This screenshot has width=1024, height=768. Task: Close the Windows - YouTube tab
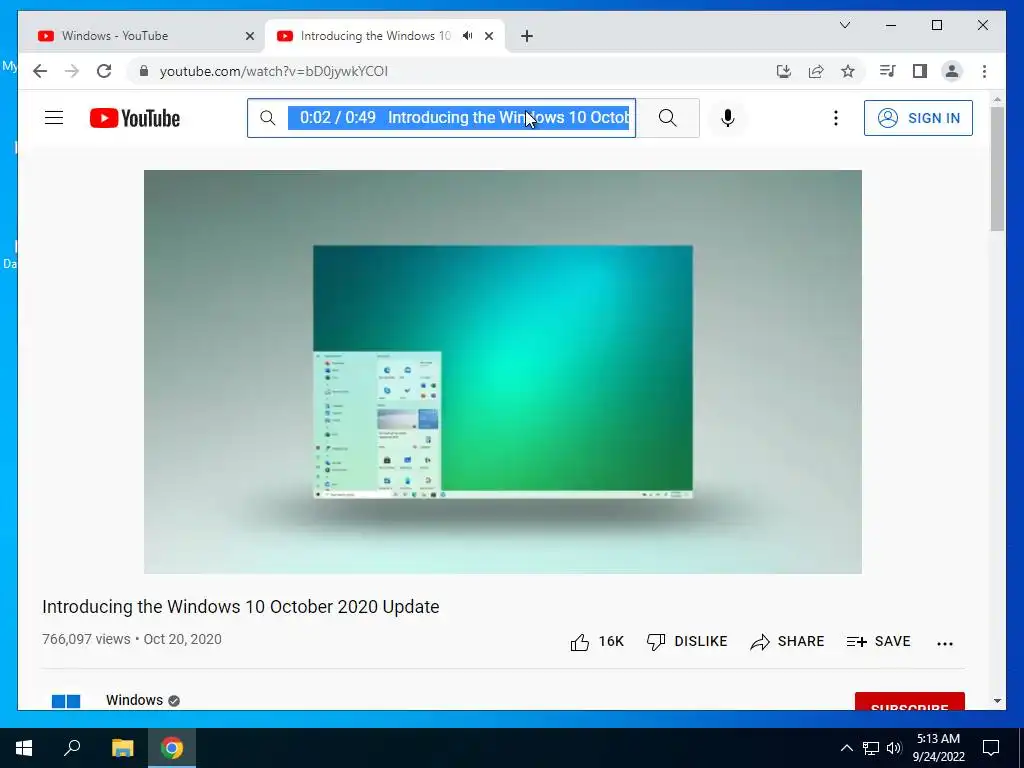249,37
